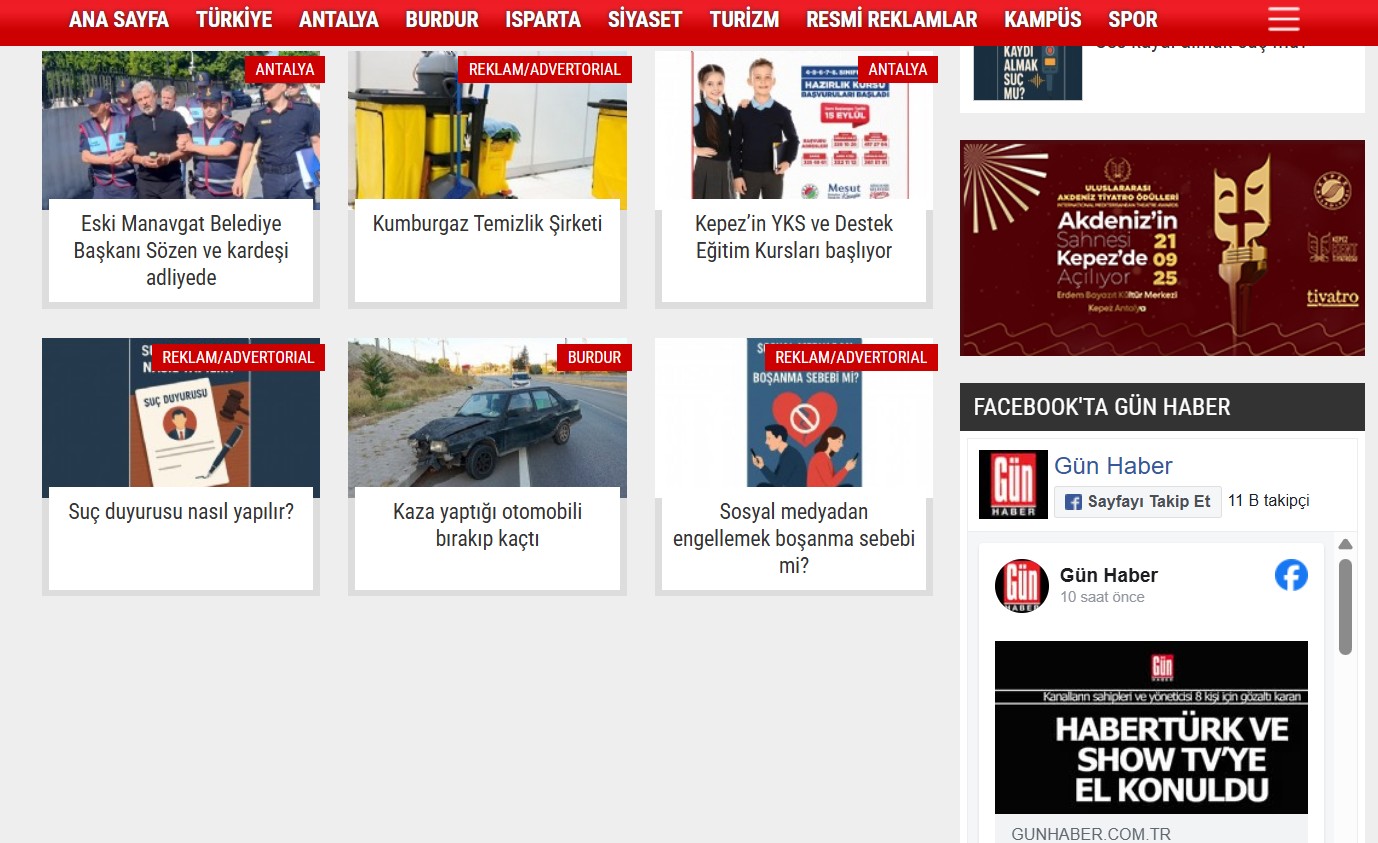
Task: Click the round Gün Haber post avatar
Action: coord(1021,586)
